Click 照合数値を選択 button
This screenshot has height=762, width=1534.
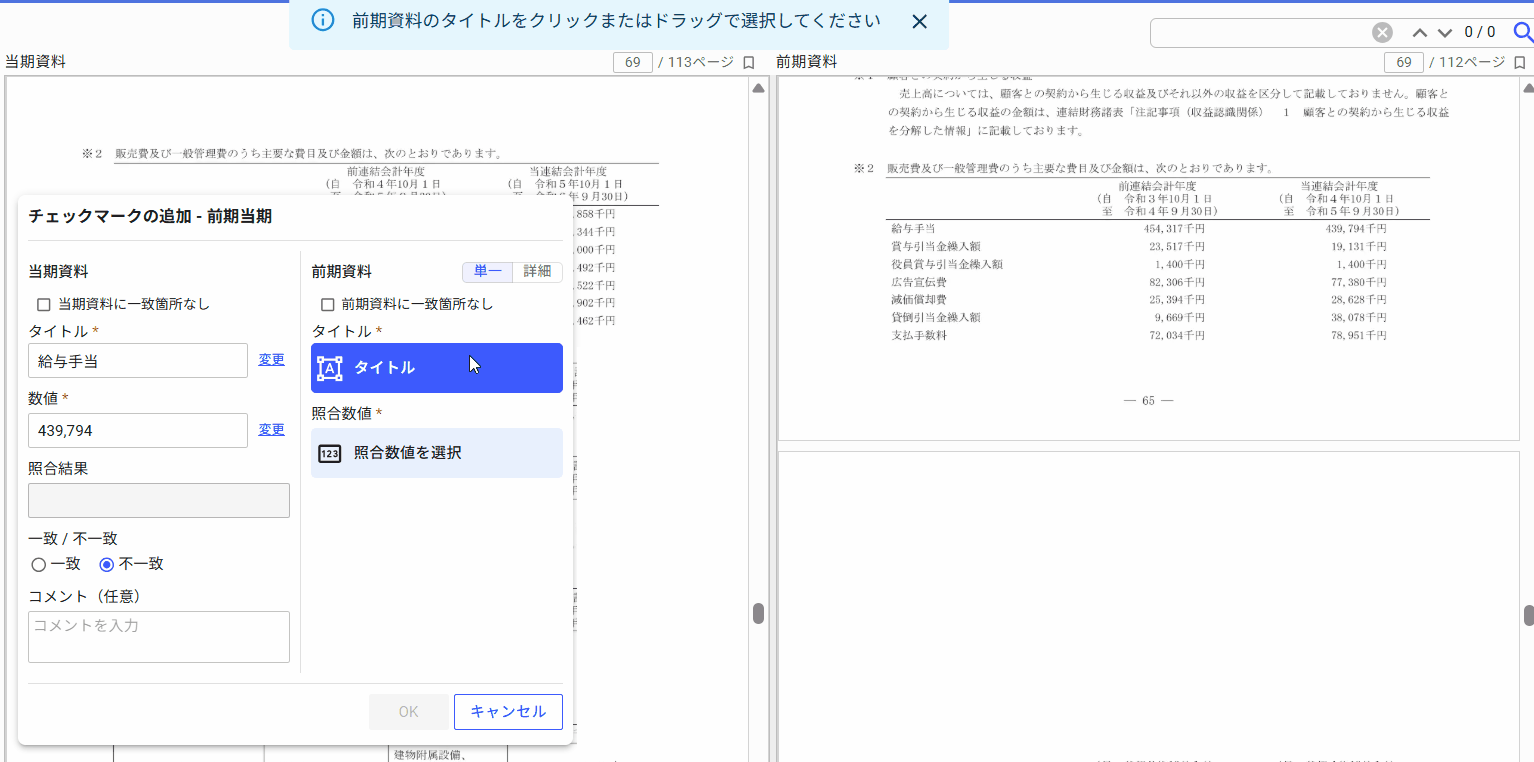click(437, 453)
